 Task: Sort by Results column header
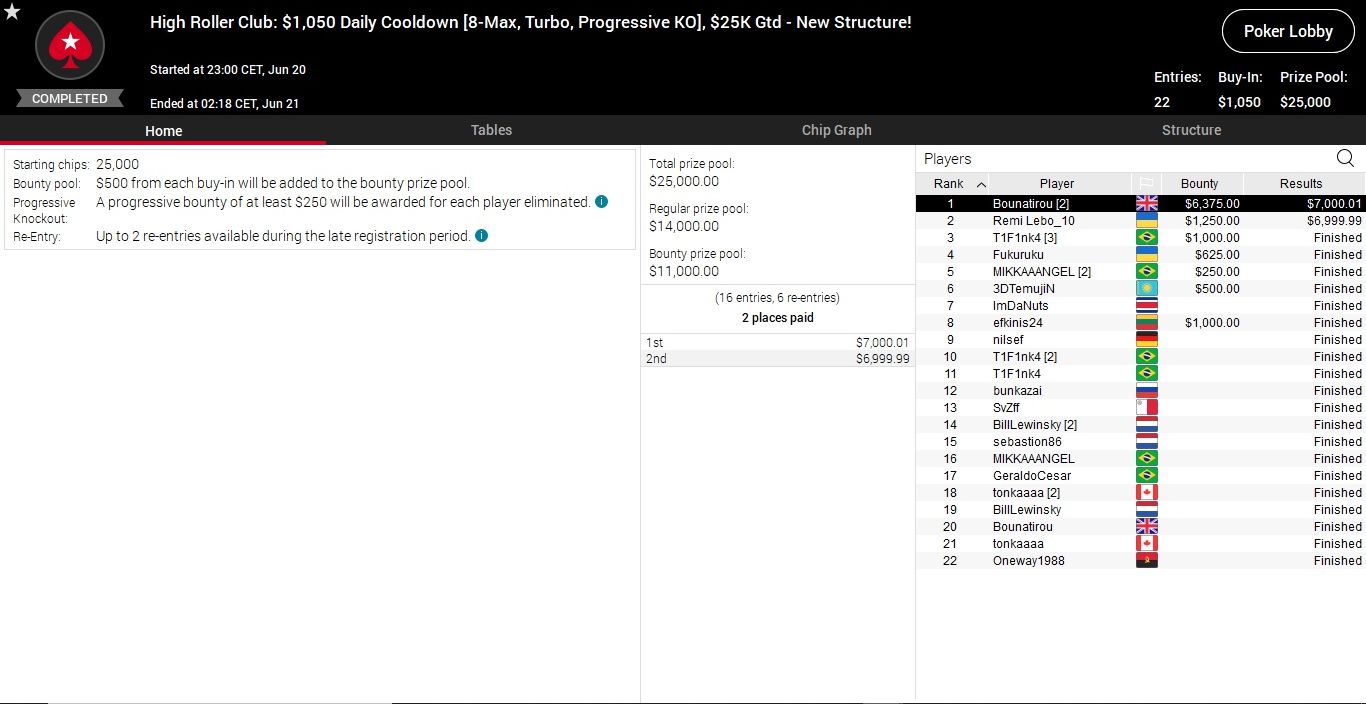(x=1300, y=184)
